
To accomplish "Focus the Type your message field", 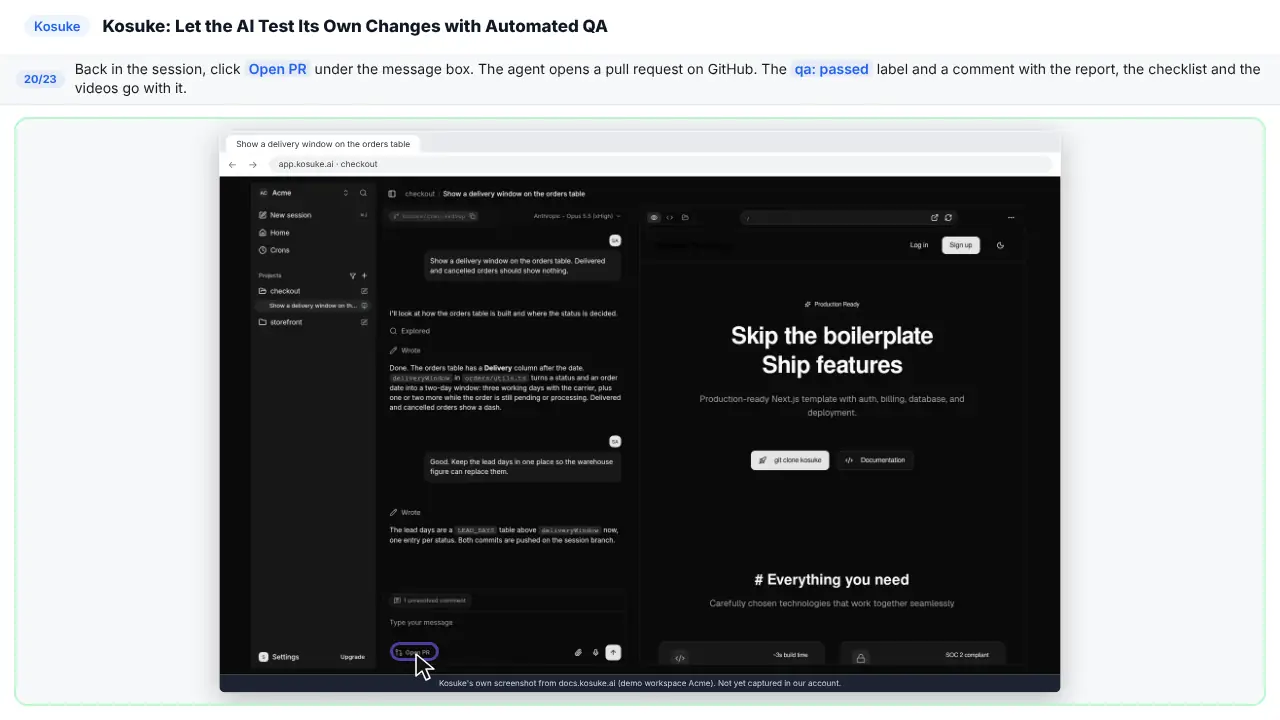I will 505,622.
